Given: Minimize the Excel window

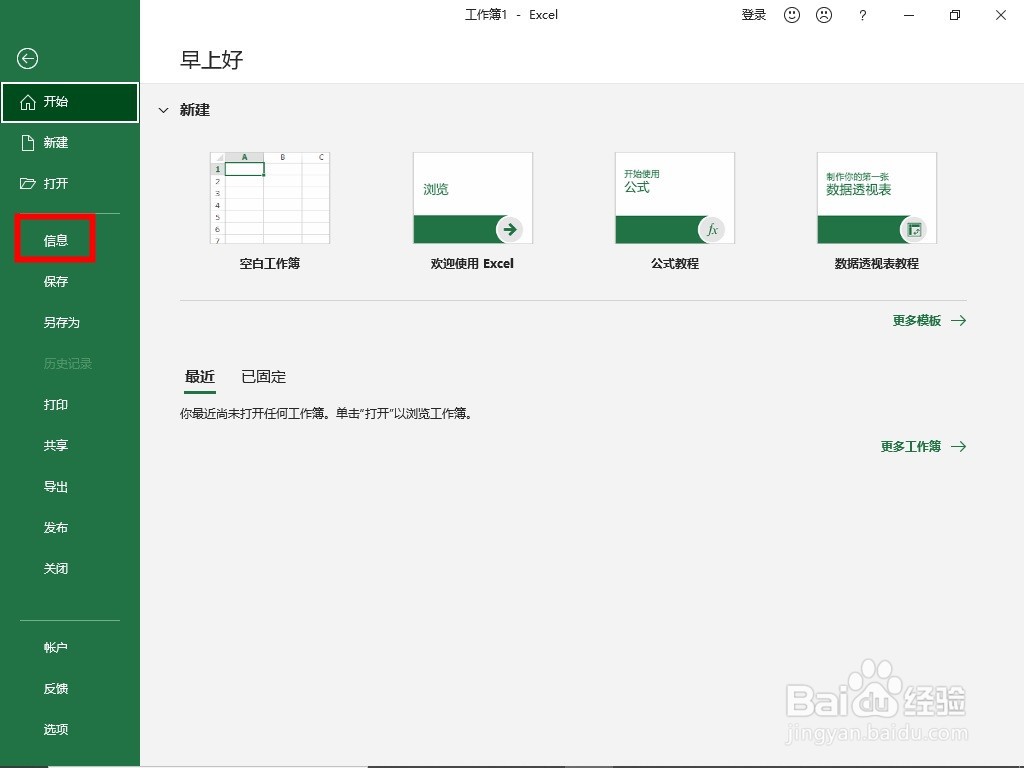Looking at the screenshot, I should coord(908,15).
